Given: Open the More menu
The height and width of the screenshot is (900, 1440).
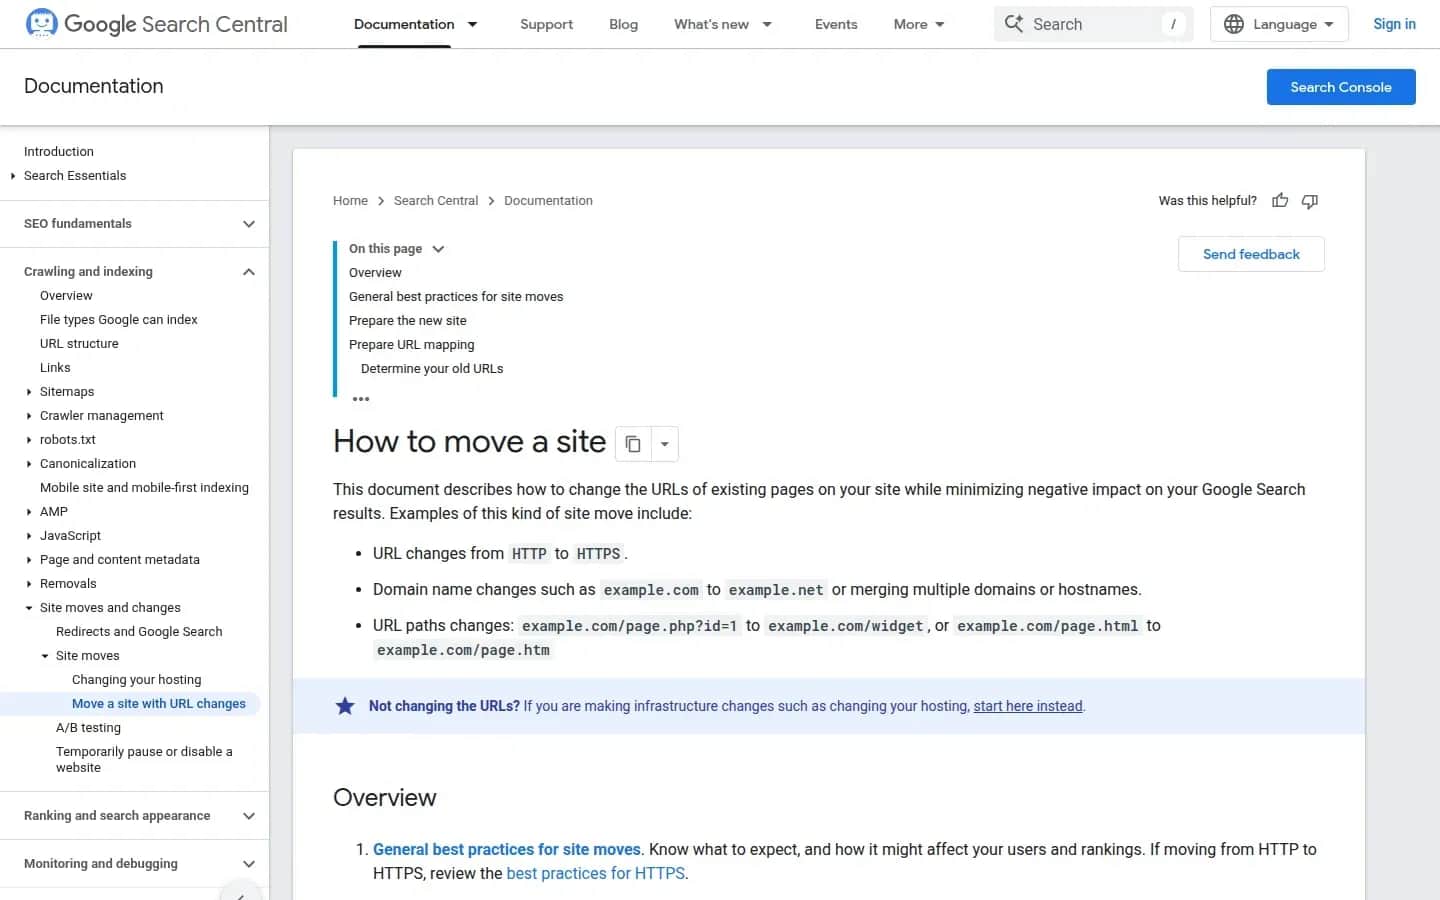Looking at the screenshot, I should click(x=919, y=24).
